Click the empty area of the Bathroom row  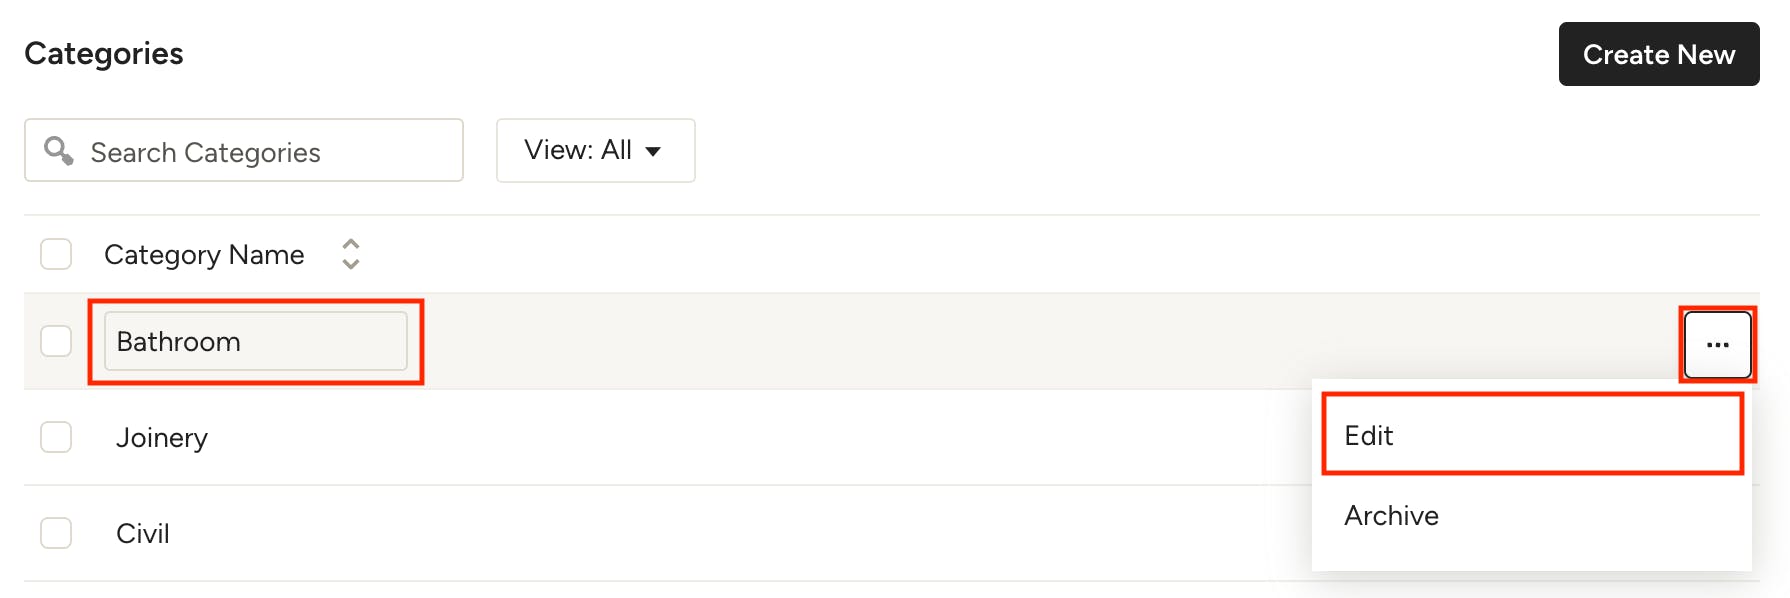coord(1040,341)
